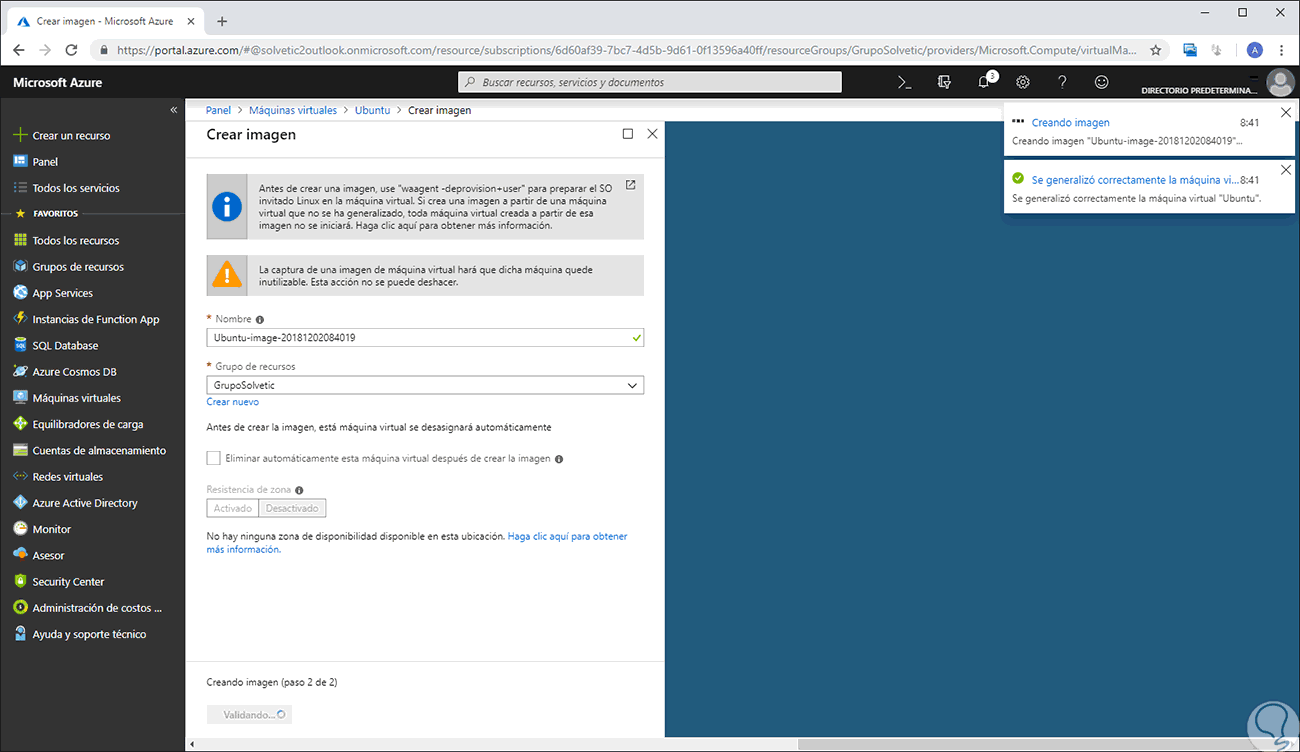Click the Ubuntu breadcrumb link
Screen dimensions: 1300x752
coord(372,110)
